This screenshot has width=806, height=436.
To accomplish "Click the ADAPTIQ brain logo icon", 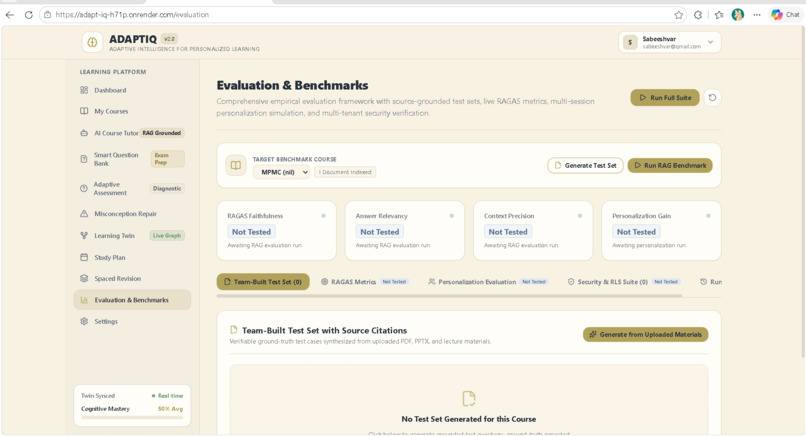I will [93, 43].
